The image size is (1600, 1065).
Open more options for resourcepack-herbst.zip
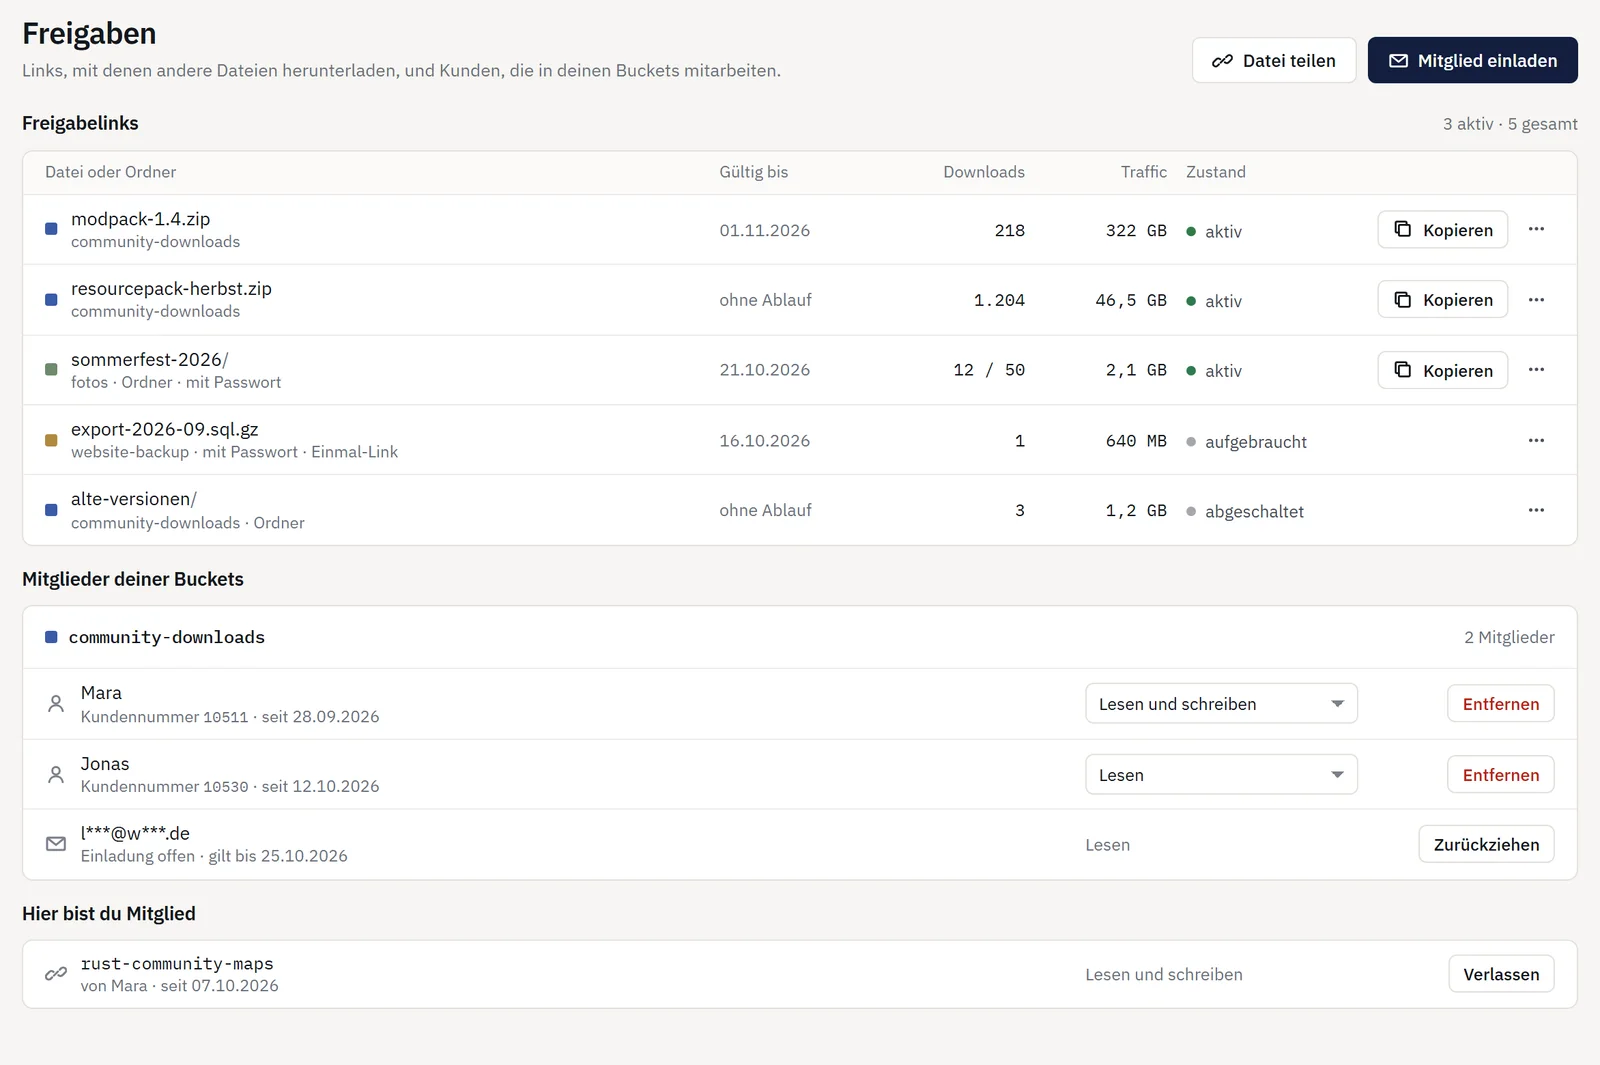click(x=1537, y=299)
